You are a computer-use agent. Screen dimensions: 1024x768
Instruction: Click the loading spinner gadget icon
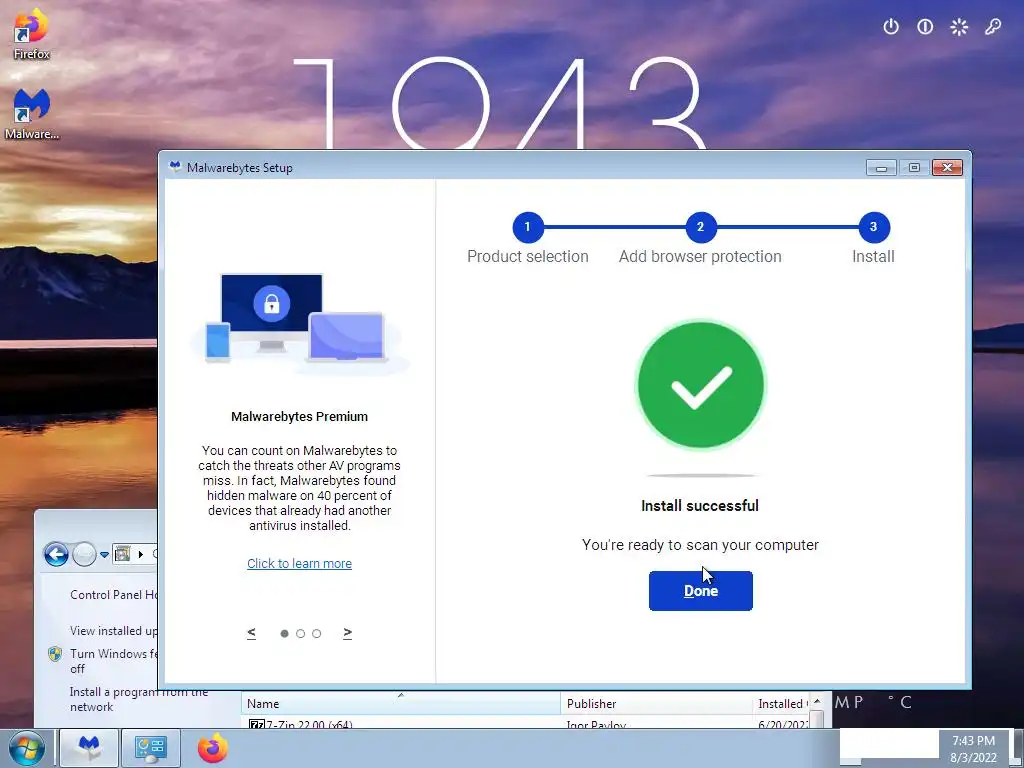pos(959,27)
